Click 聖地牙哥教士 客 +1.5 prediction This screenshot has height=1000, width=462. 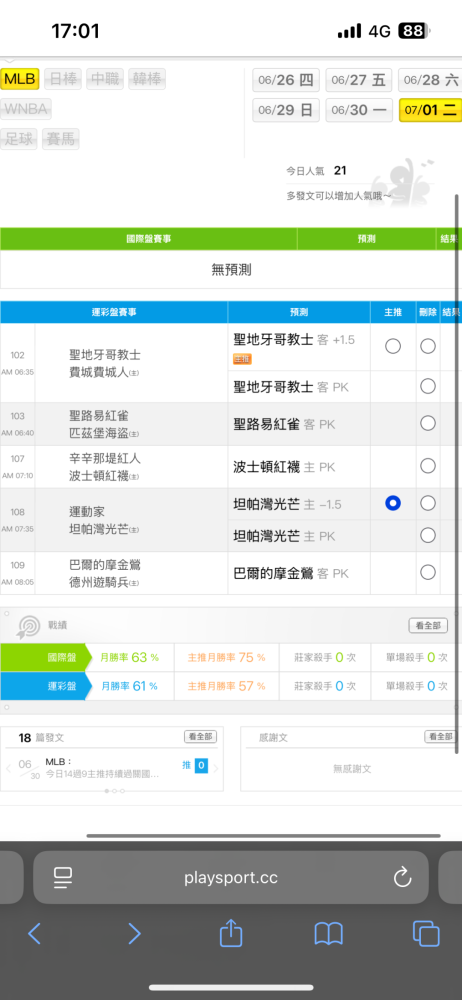pos(294,340)
